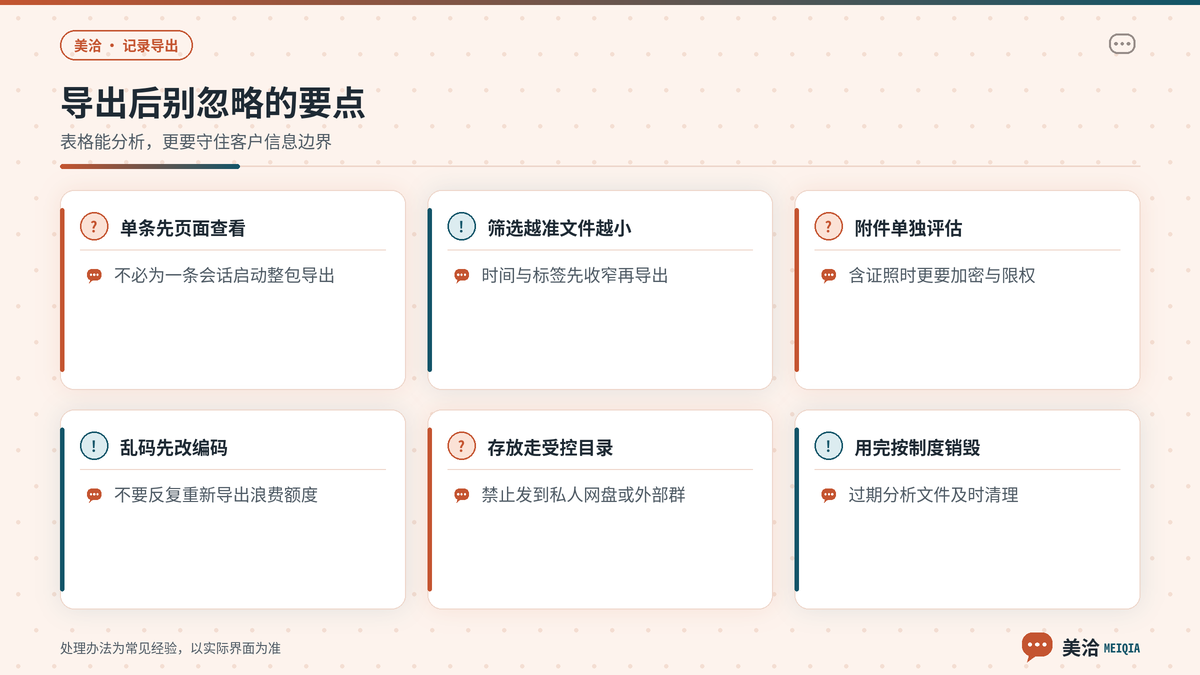1200x675 pixels.
Task: Click bubble icon before 过期分析文件及时清理
Action: pyautogui.click(x=828, y=495)
